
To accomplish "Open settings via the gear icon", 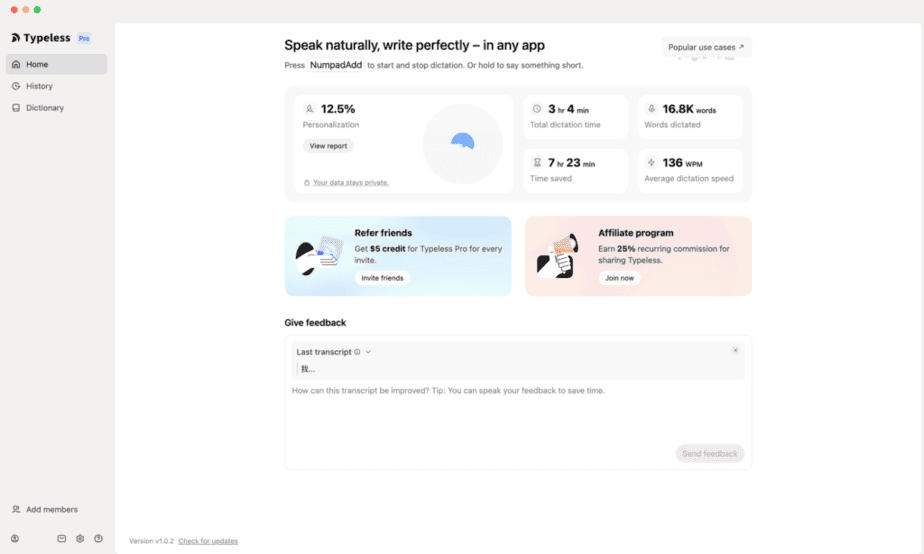I will pyautogui.click(x=80, y=539).
